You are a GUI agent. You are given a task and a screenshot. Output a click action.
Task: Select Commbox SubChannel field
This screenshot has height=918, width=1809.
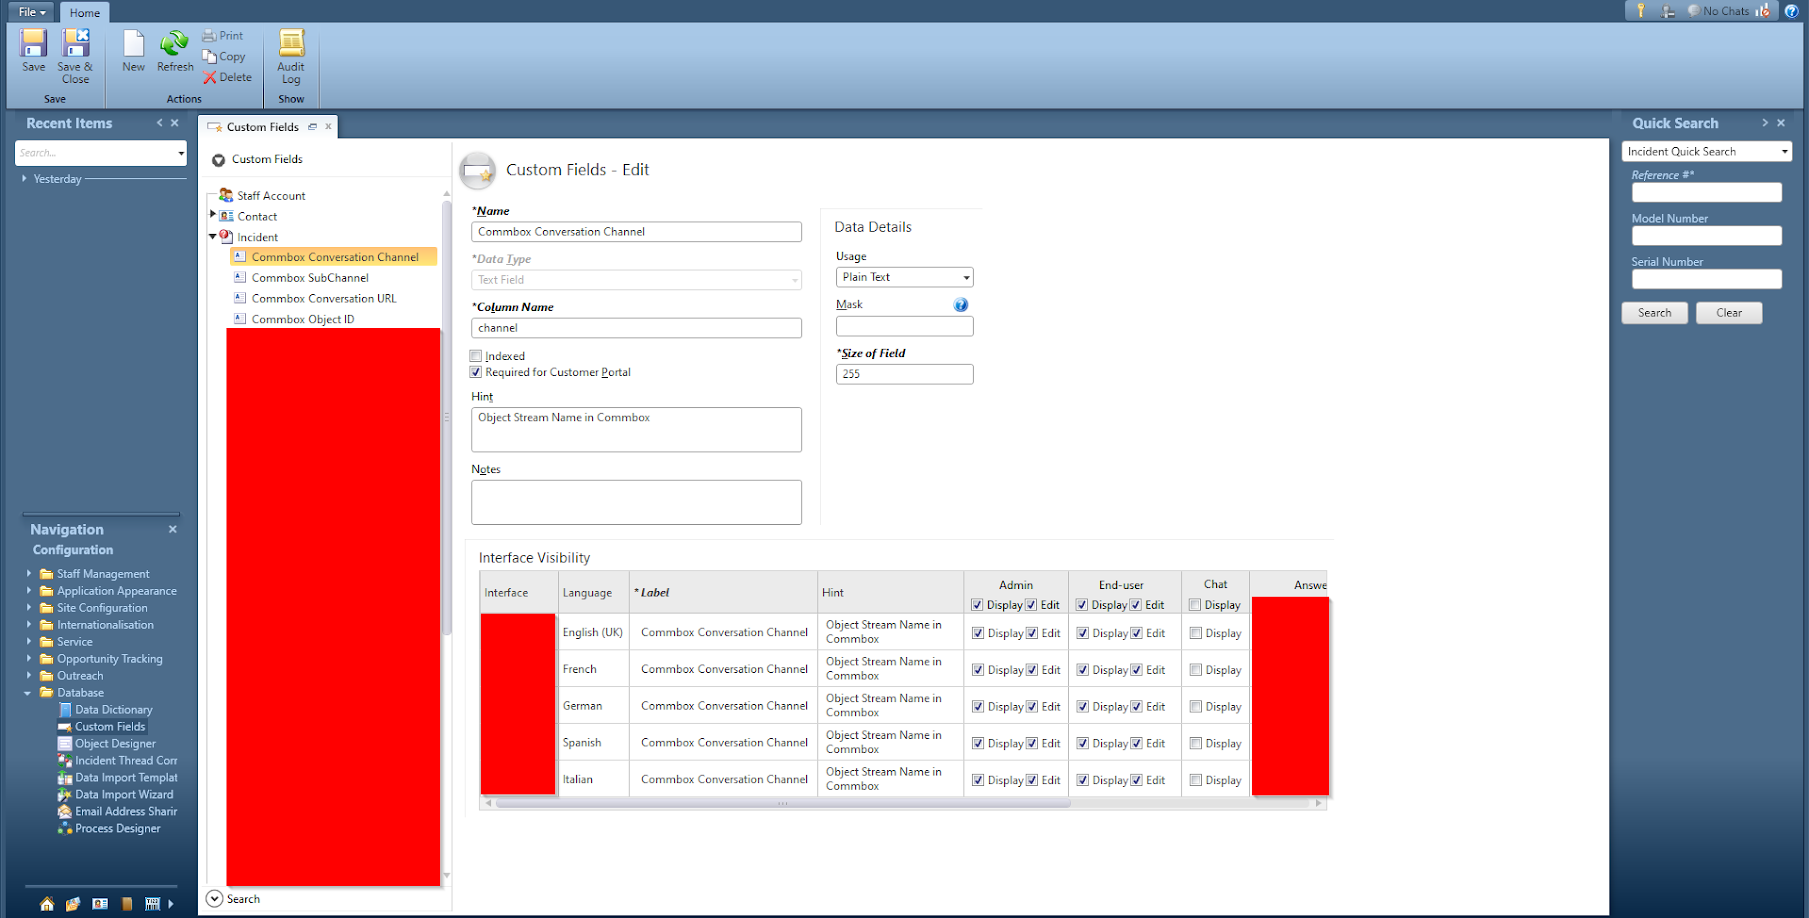click(310, 278)
